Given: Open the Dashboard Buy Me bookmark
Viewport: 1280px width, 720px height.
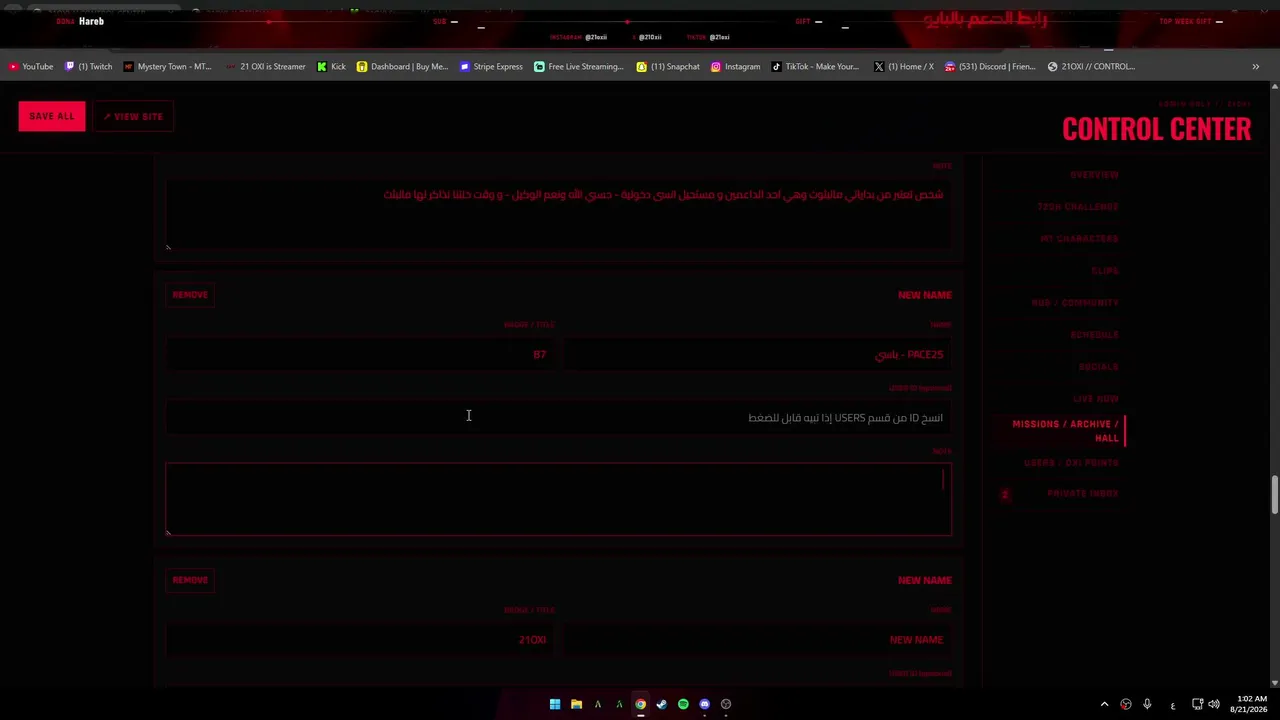Looking at the screenshot, I should (402, 67).
